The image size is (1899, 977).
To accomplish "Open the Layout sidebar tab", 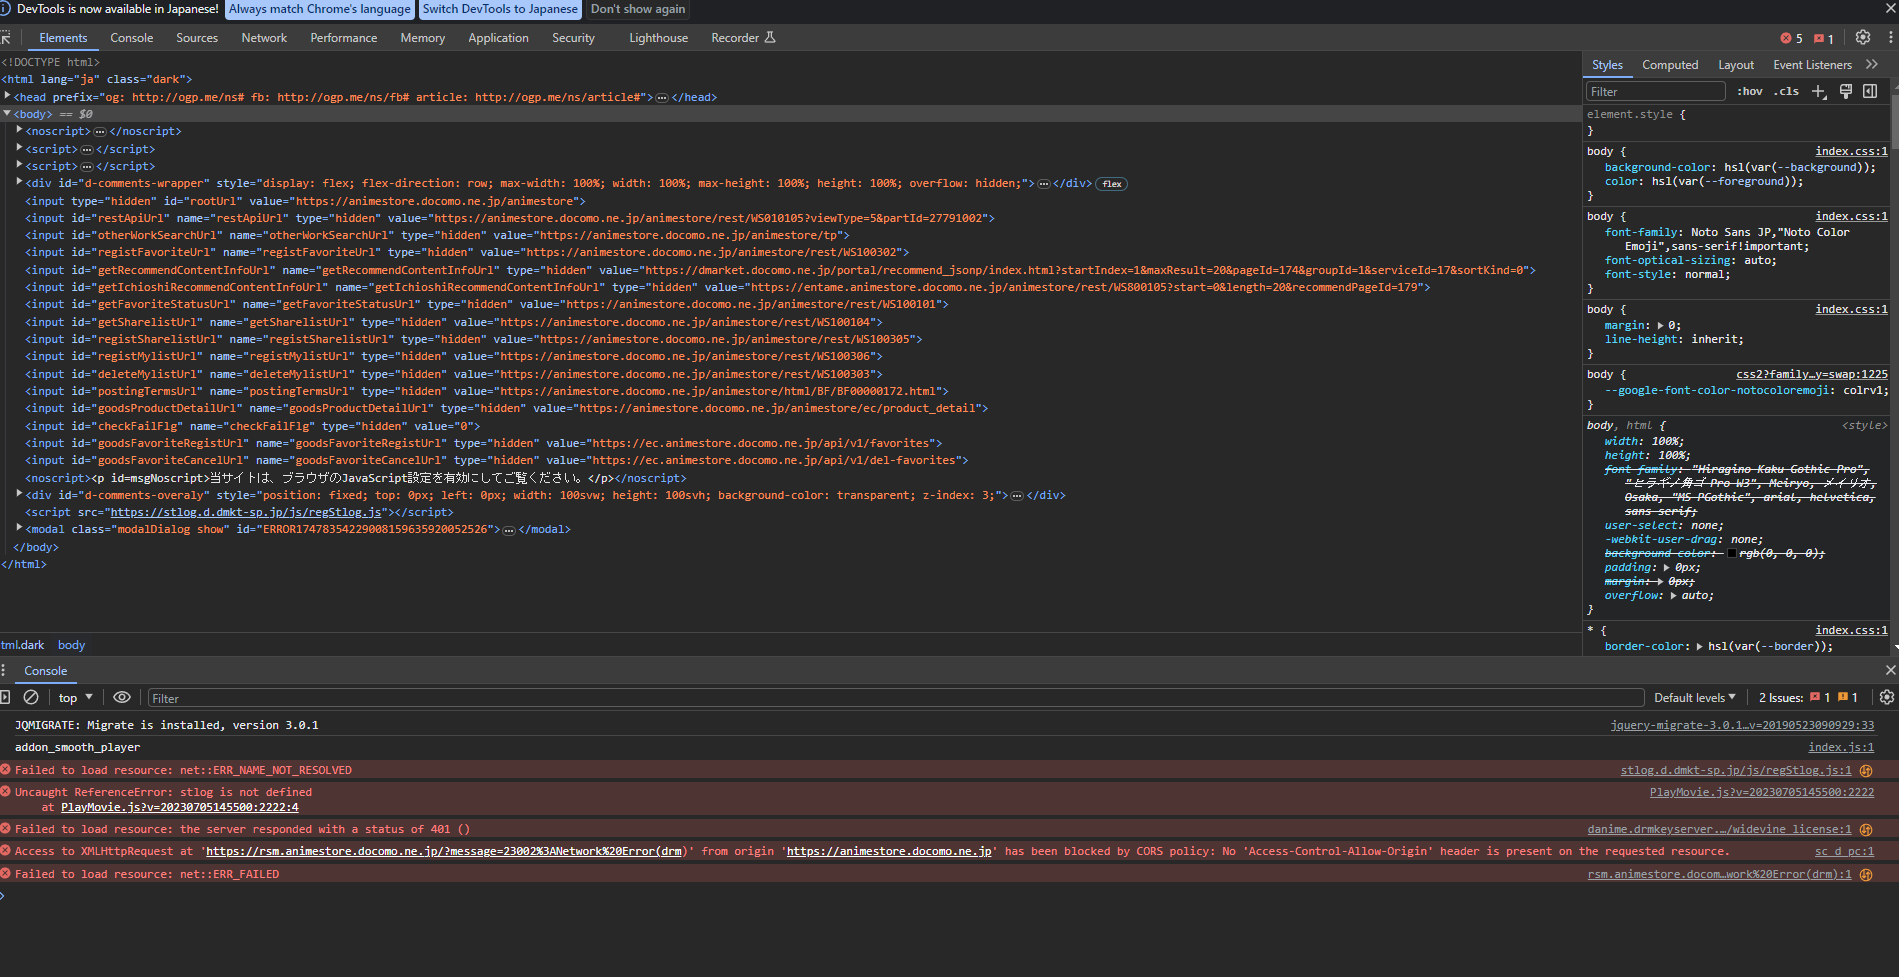I will point(1736,65).
